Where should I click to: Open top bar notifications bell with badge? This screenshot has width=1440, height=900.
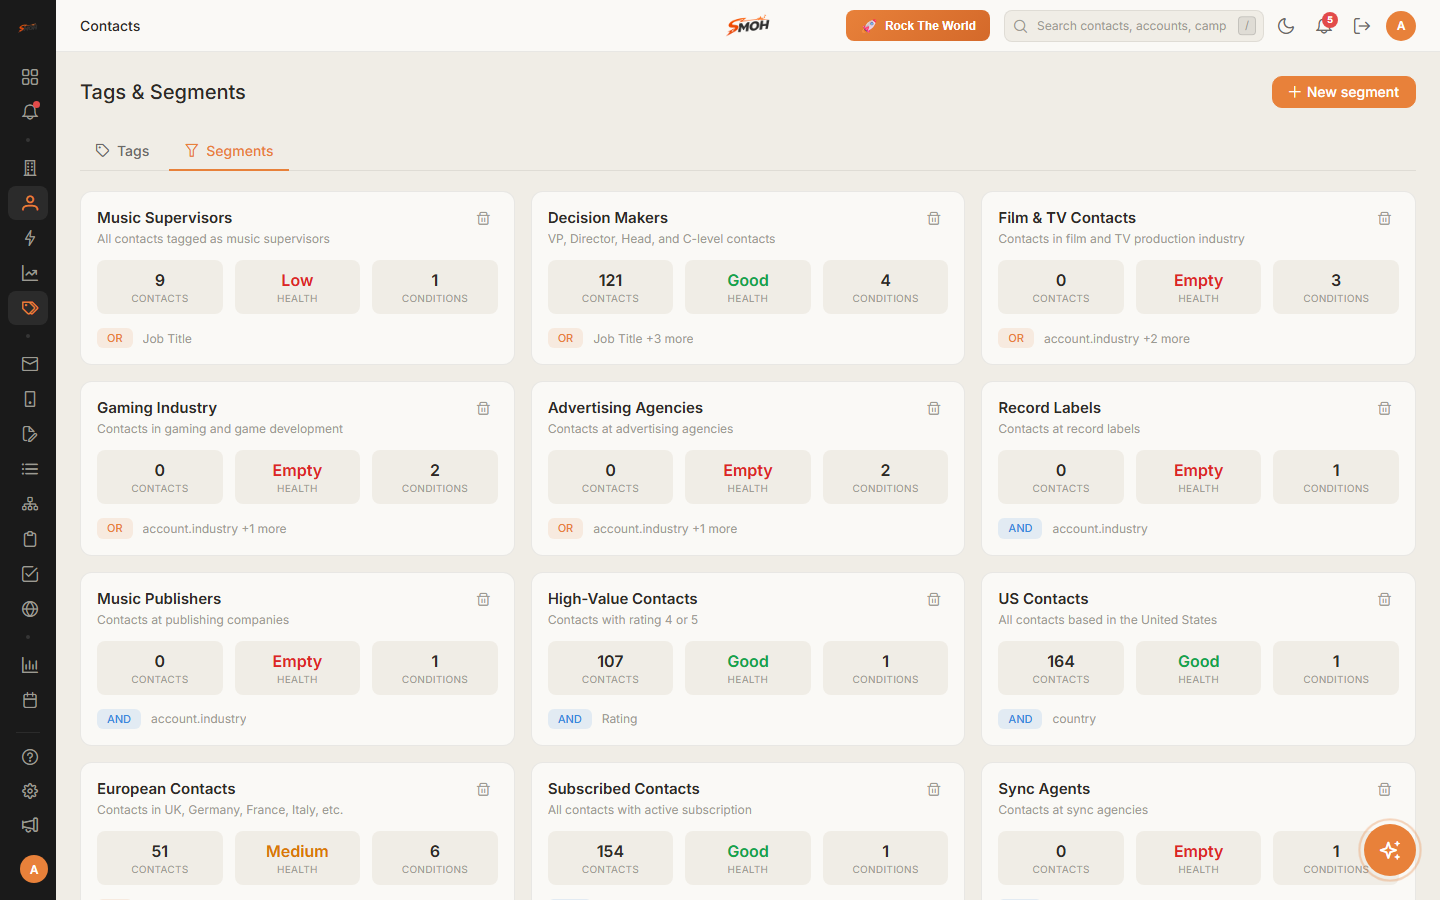pyautogui.click(x=1324, y=26)
